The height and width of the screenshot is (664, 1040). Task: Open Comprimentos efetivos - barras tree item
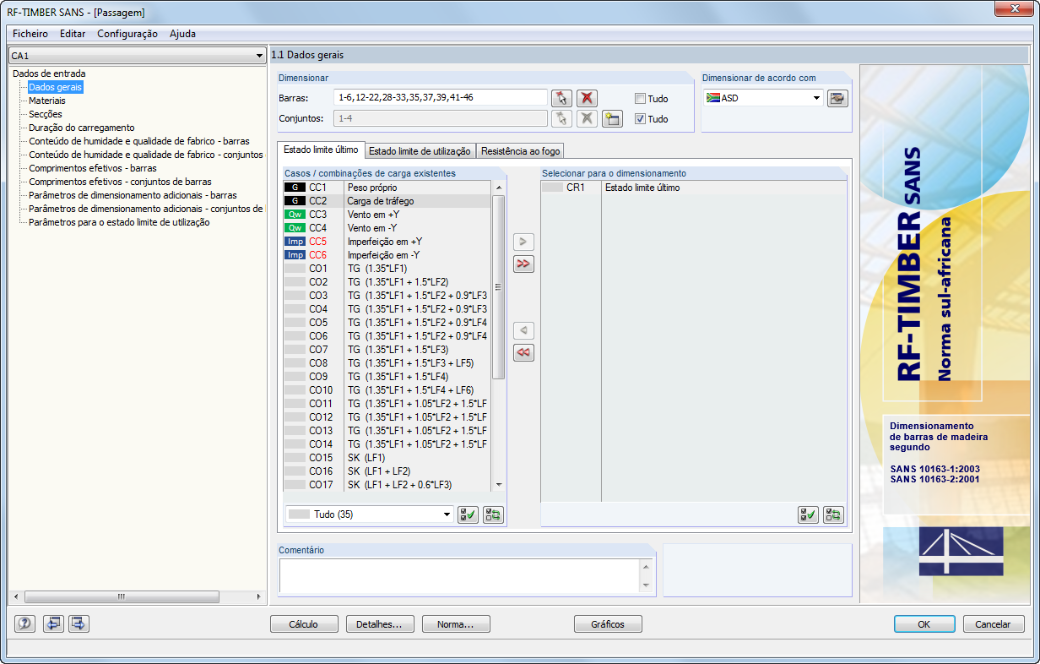tap(93, 168)
